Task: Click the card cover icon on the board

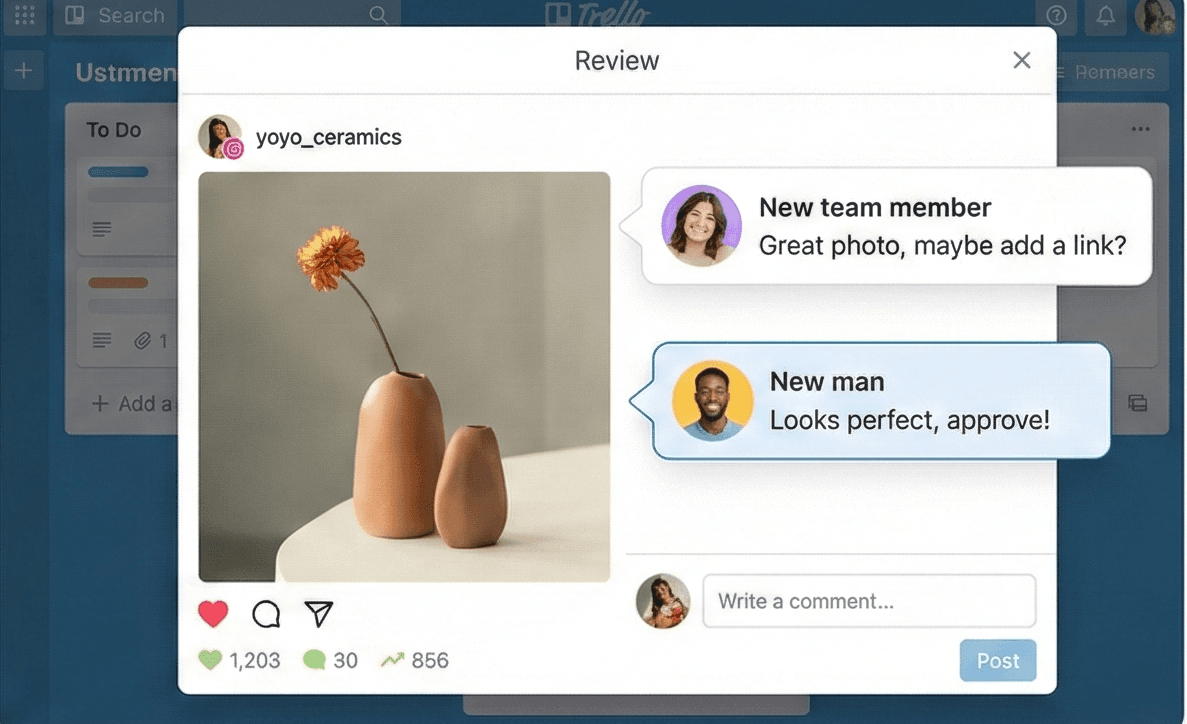Action: point(1137,403)
